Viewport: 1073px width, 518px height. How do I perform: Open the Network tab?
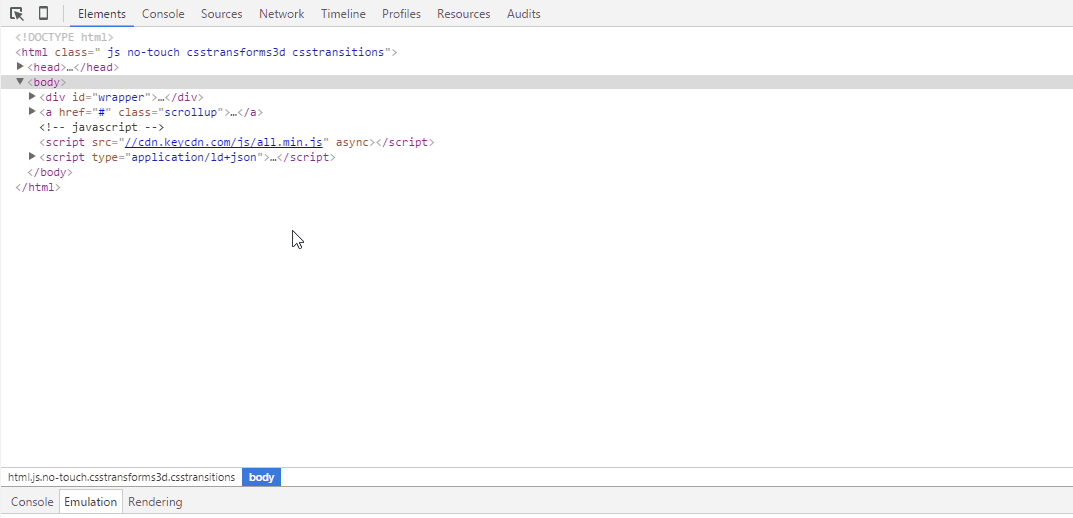coord(281,14)
